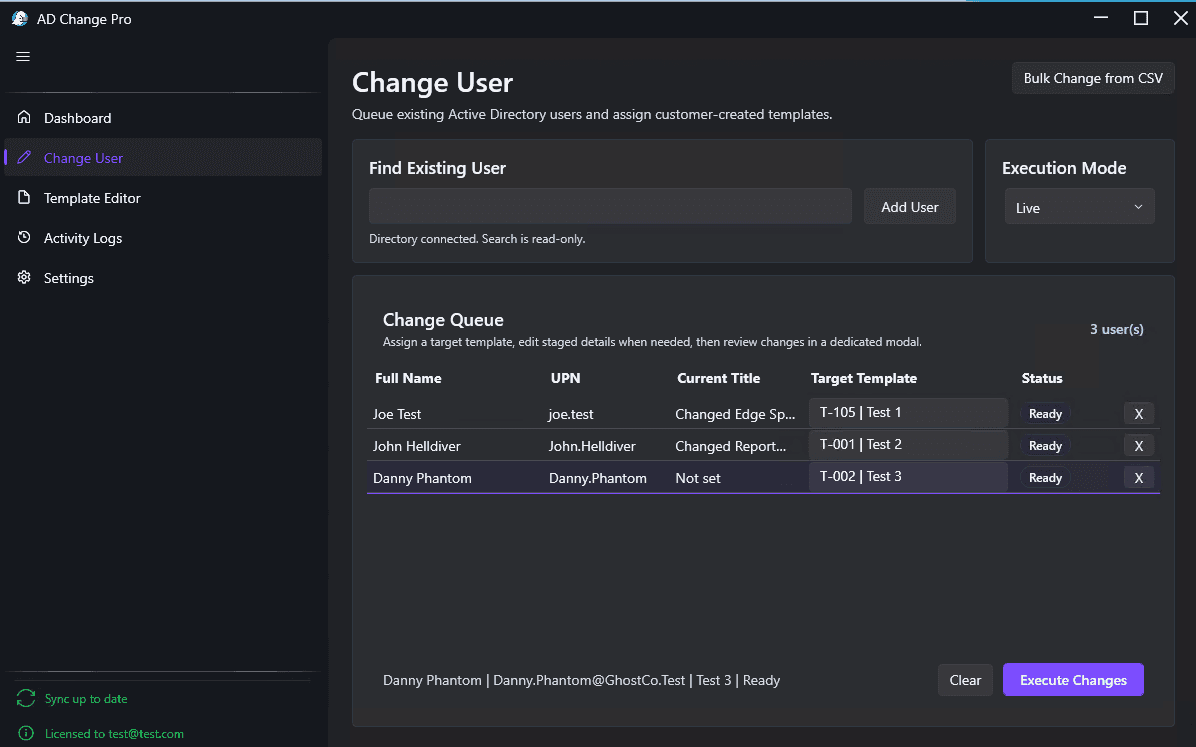Click the Dashboard home icon
1196x747 pixels.
pos(24,118)
